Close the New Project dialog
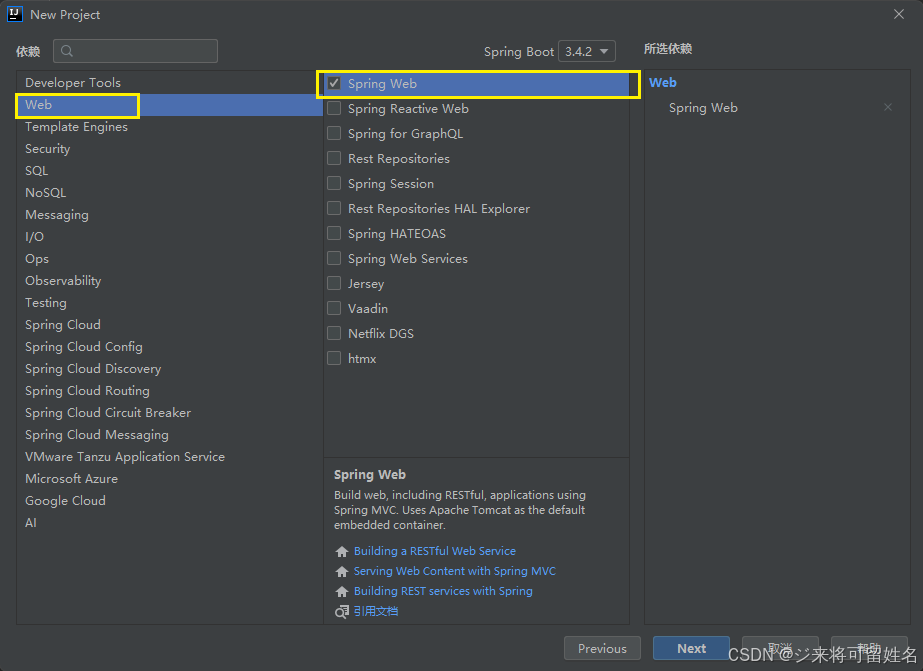This screenshot has width=923, height=671. (x=898, y=14)
